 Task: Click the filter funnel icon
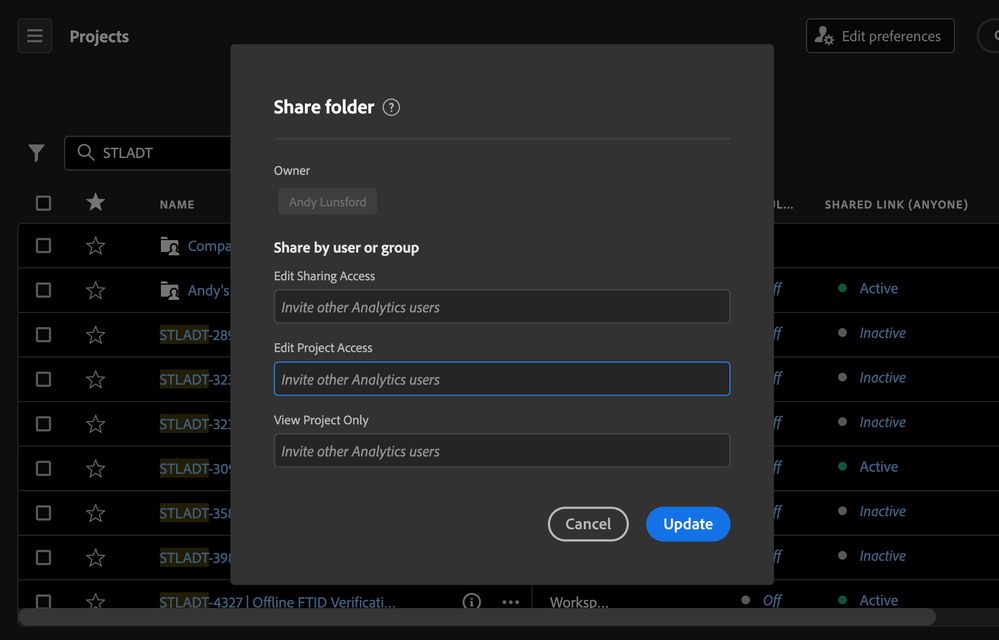click(36, 153)
